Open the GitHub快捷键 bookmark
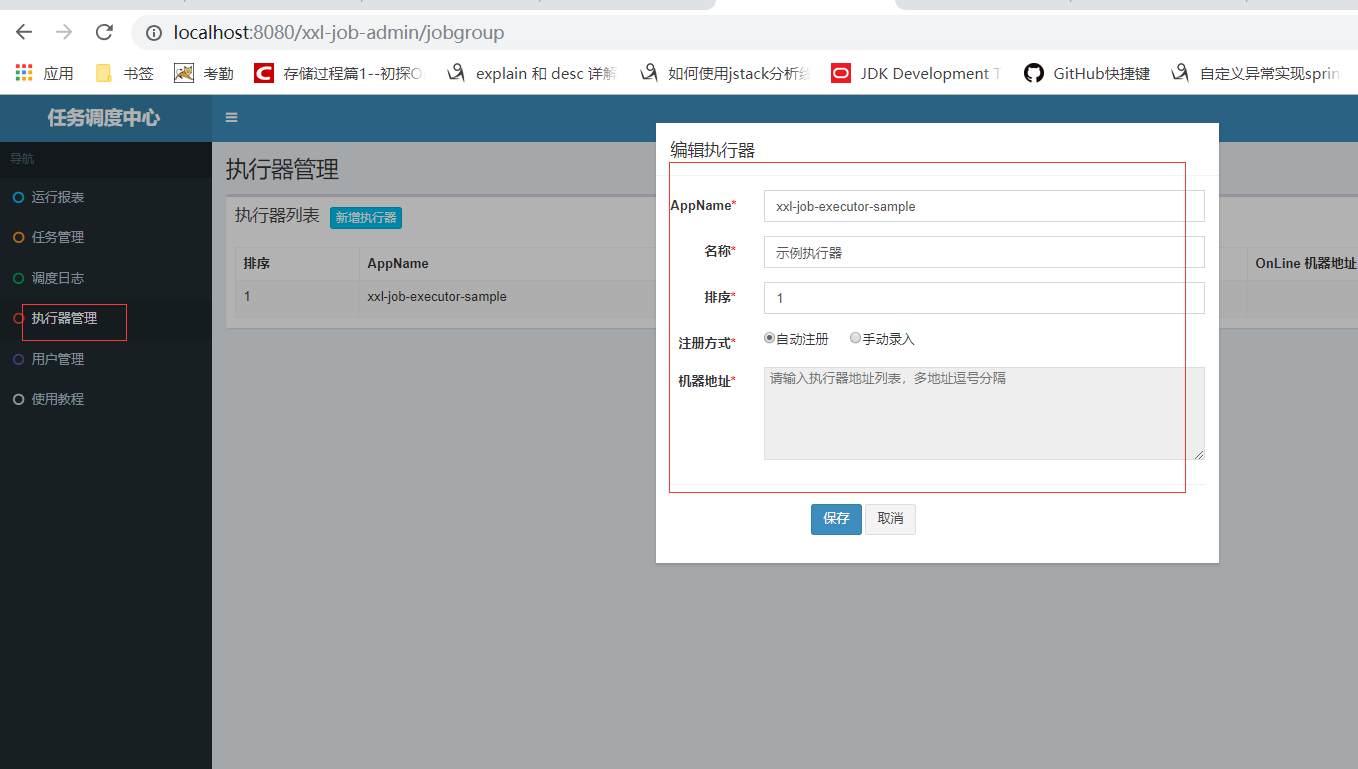 click(1087, 73)
